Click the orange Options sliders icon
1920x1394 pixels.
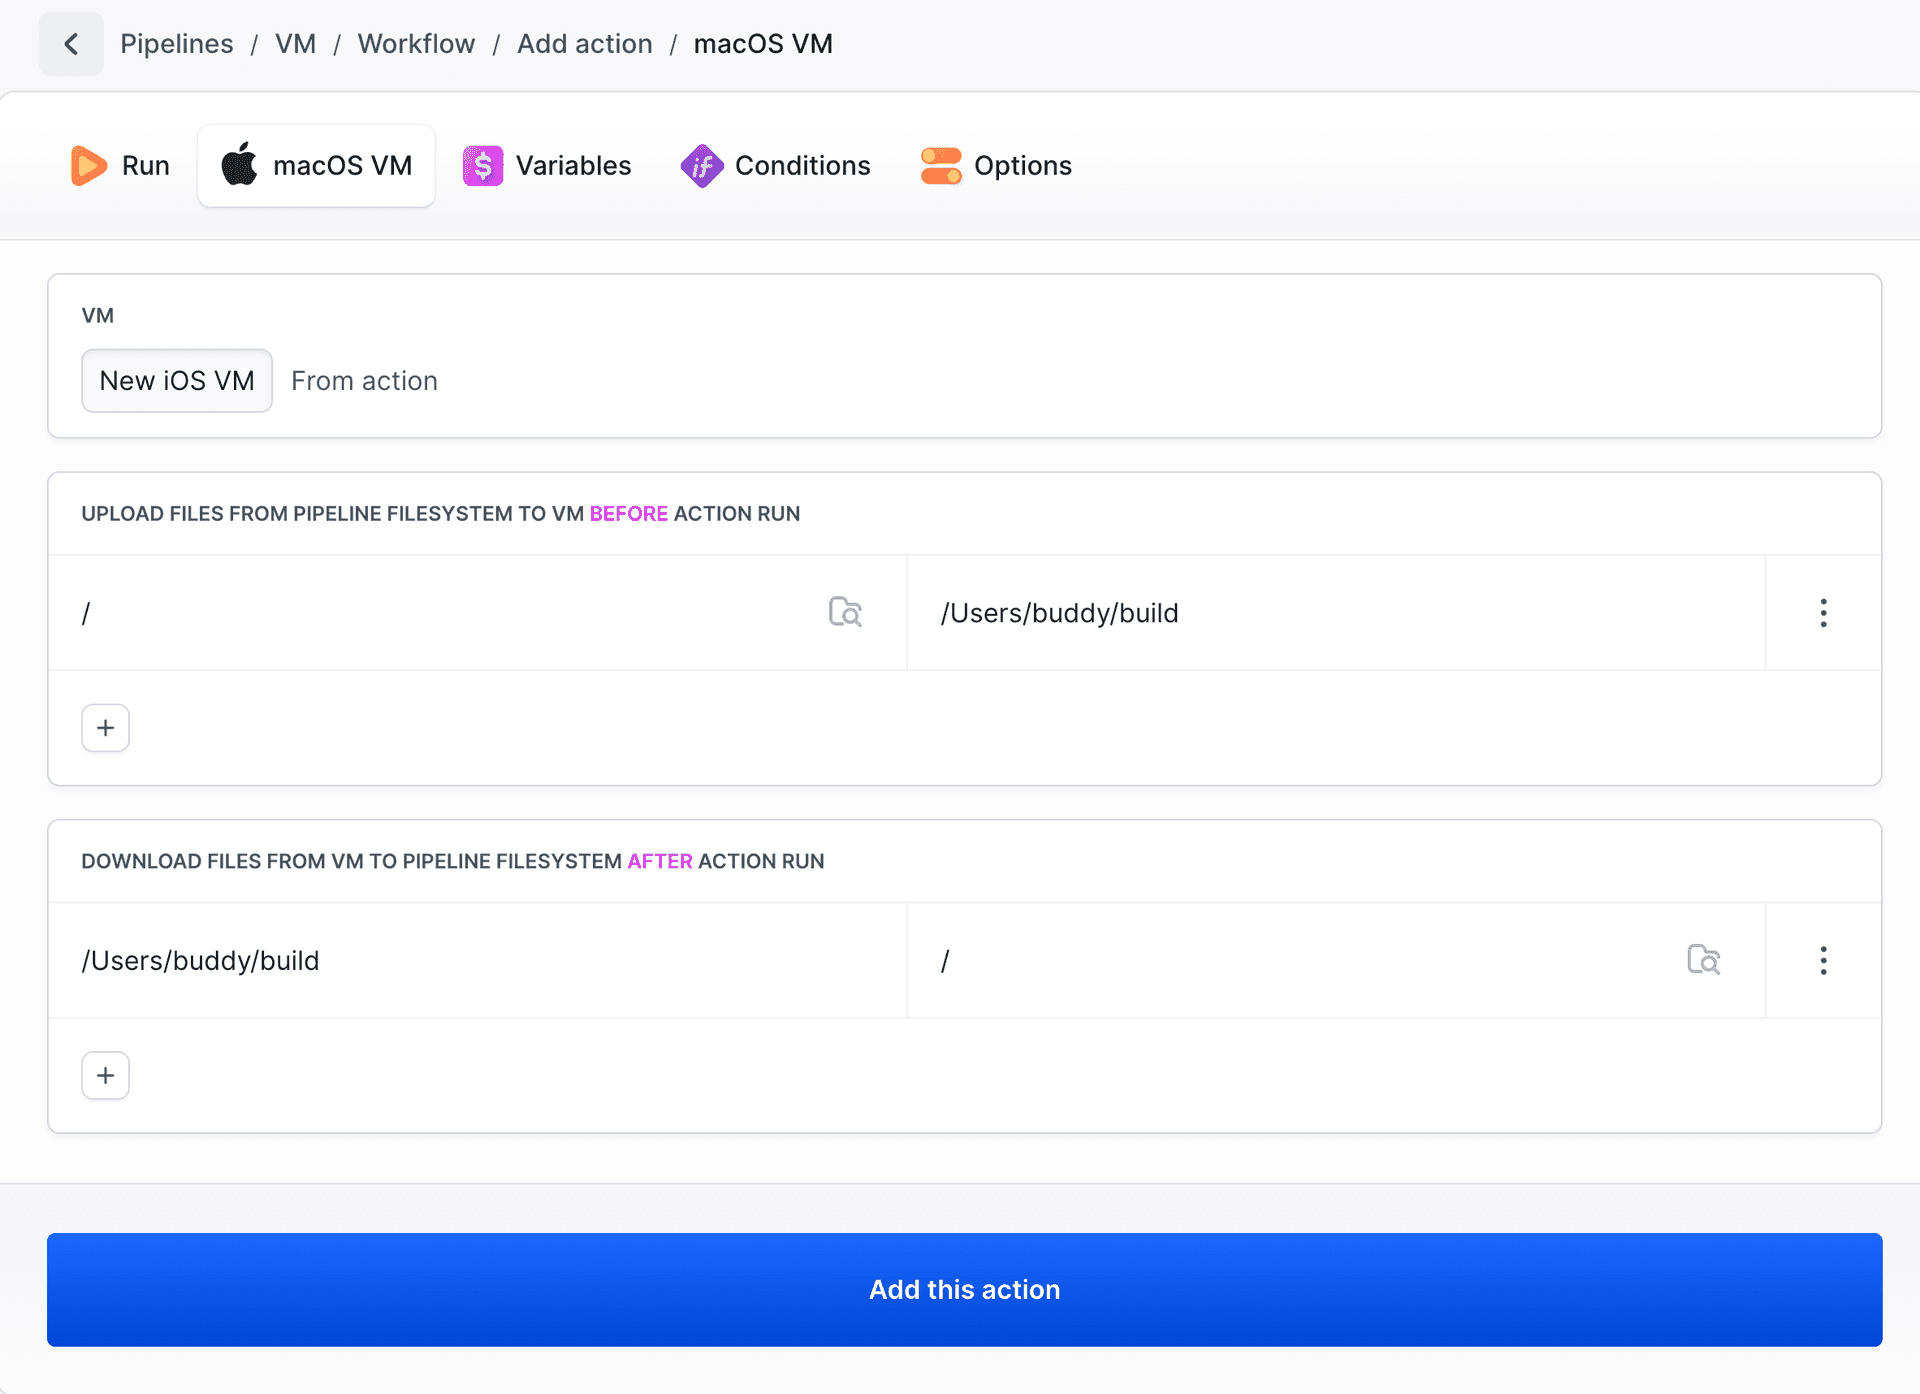[x=940, y=165]
